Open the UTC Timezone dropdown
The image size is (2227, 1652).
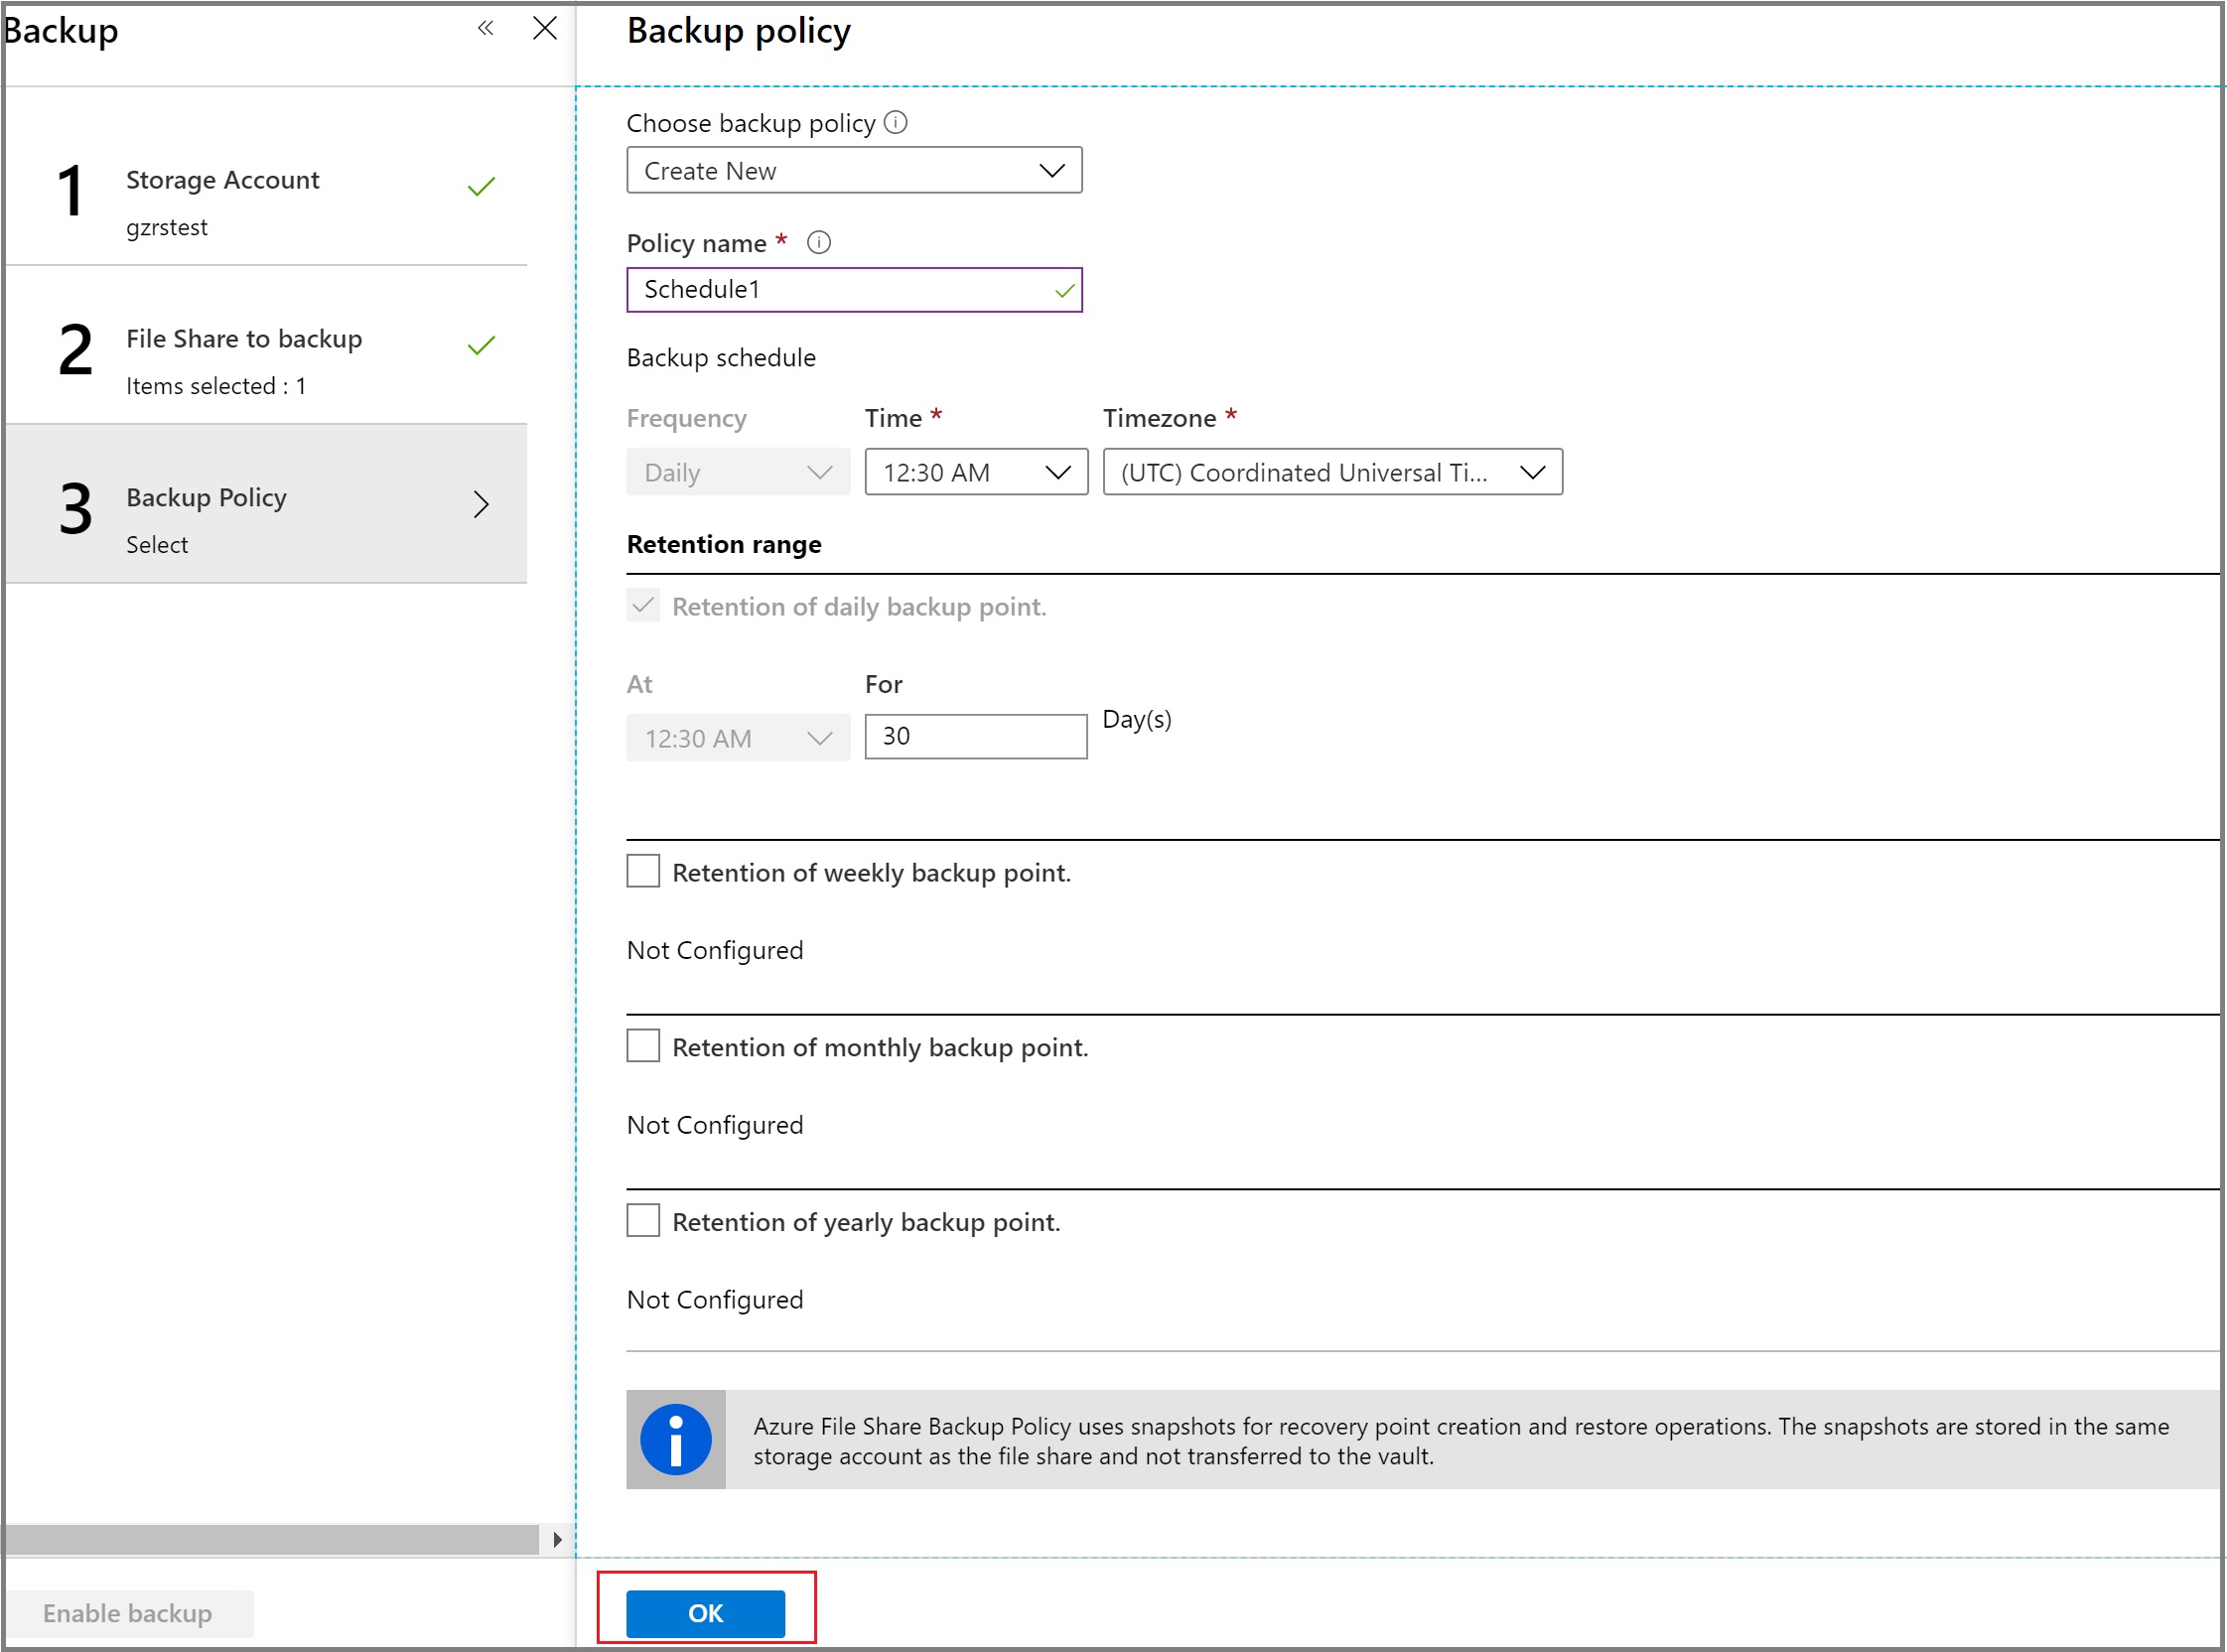pos(1332,472)
